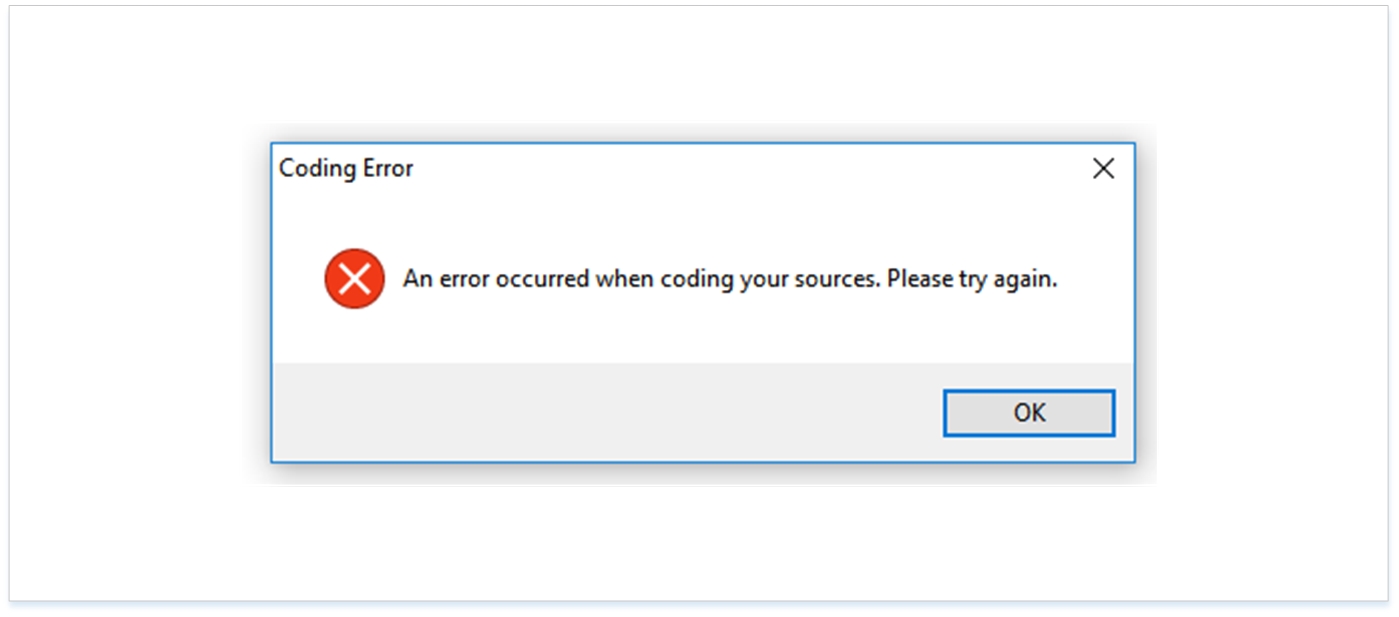Click the word "sources" in the message

838,280
